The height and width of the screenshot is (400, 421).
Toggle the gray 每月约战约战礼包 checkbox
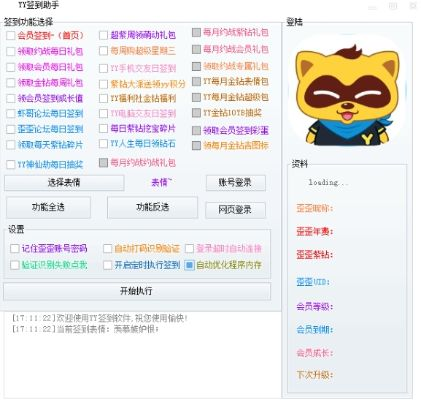[103, 163]
